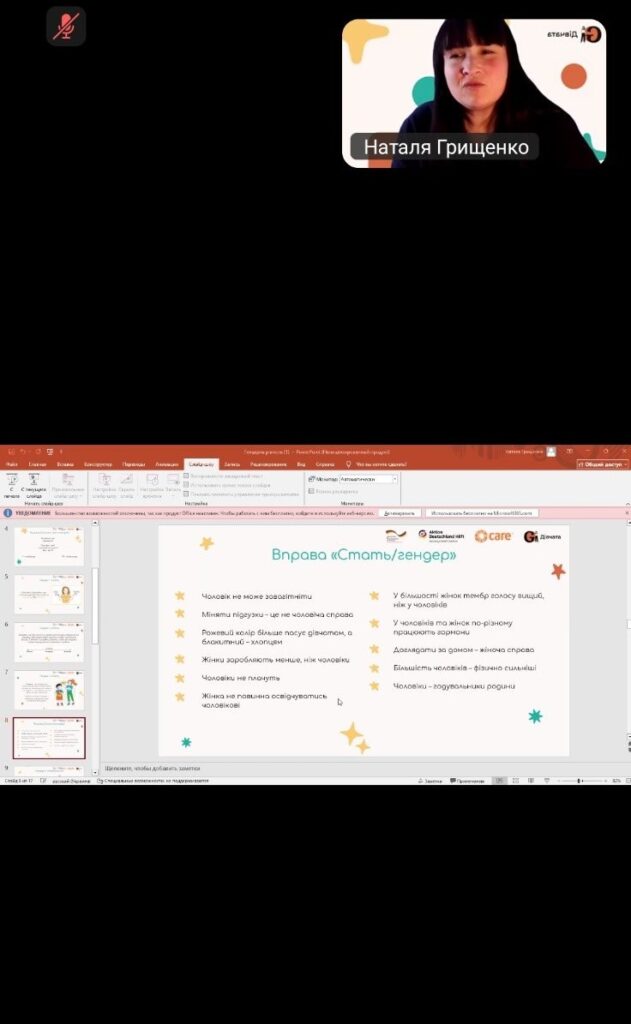Open the Notes pane from status bar
This screenshot has width=631, height=1024.
pos(432,780)
